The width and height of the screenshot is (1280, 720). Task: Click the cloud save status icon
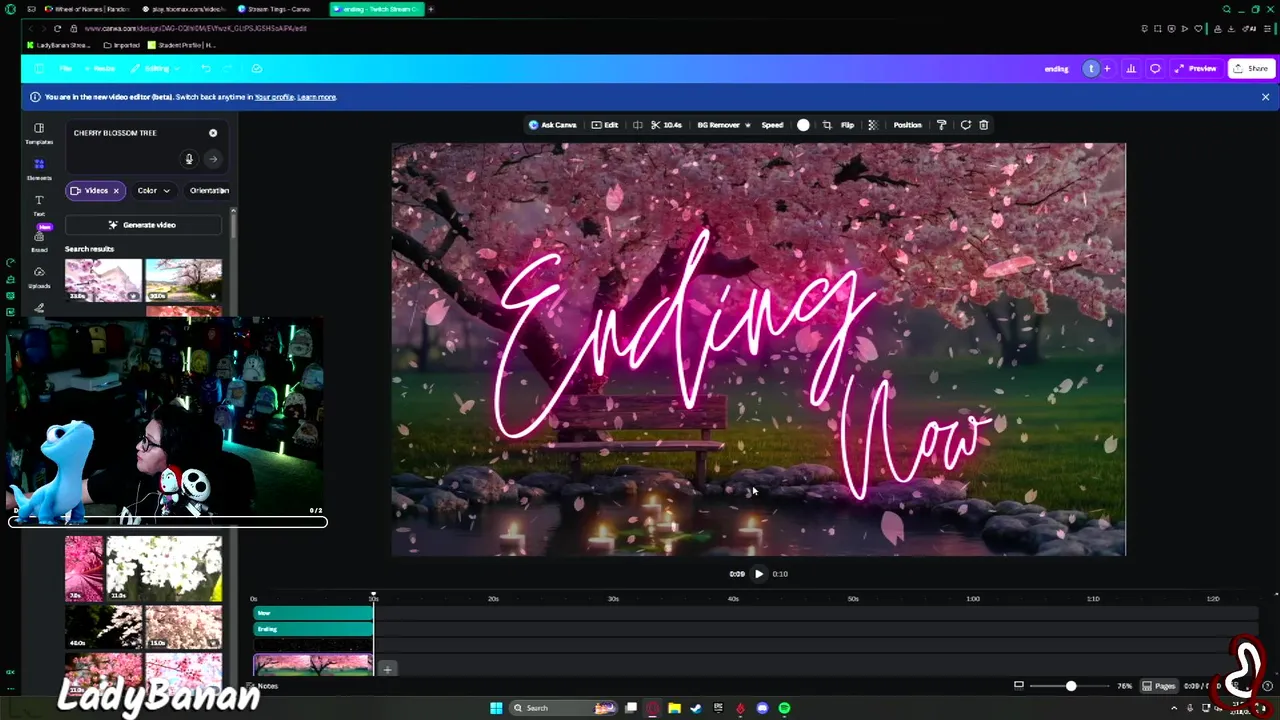pos(257,69)
